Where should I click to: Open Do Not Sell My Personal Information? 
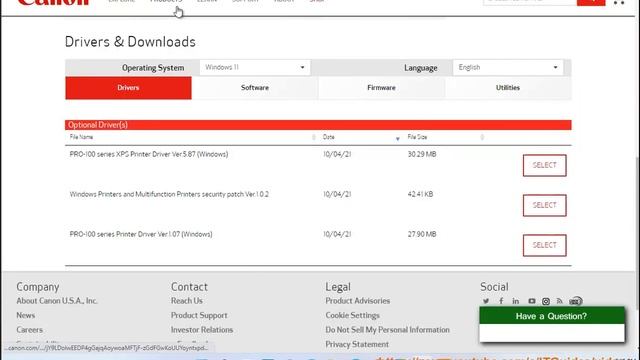(x=387, y=330)
